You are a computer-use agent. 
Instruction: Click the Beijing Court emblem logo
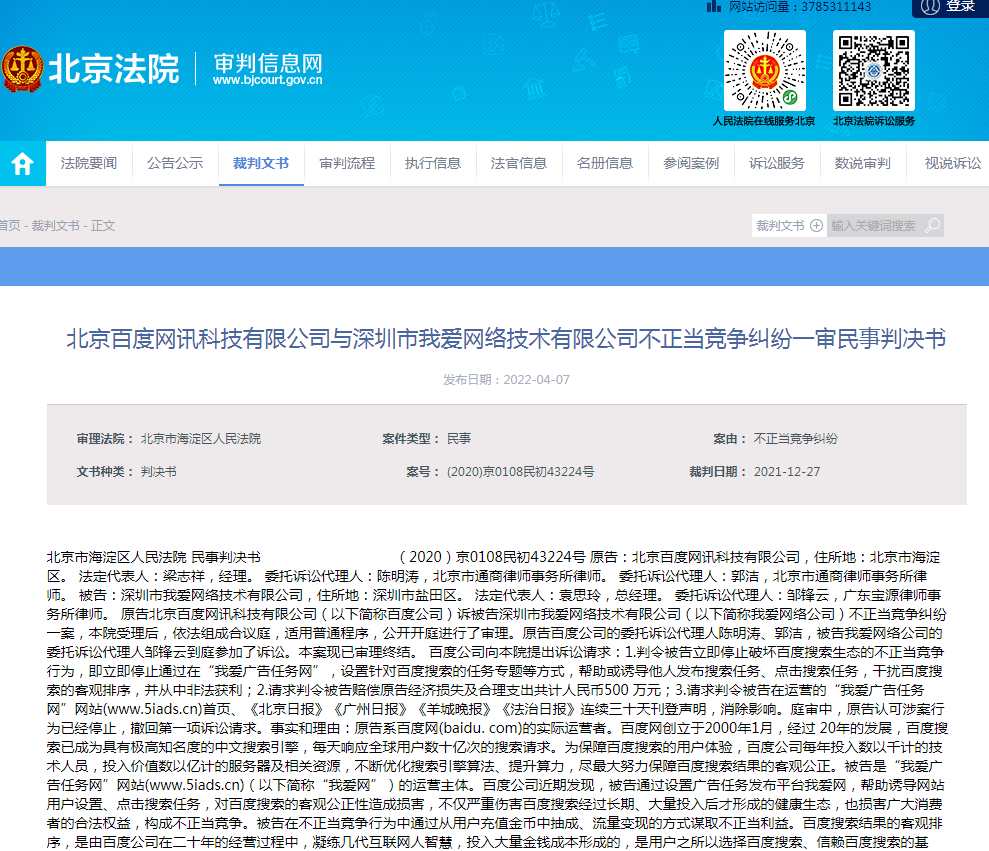tap(22, 68)
